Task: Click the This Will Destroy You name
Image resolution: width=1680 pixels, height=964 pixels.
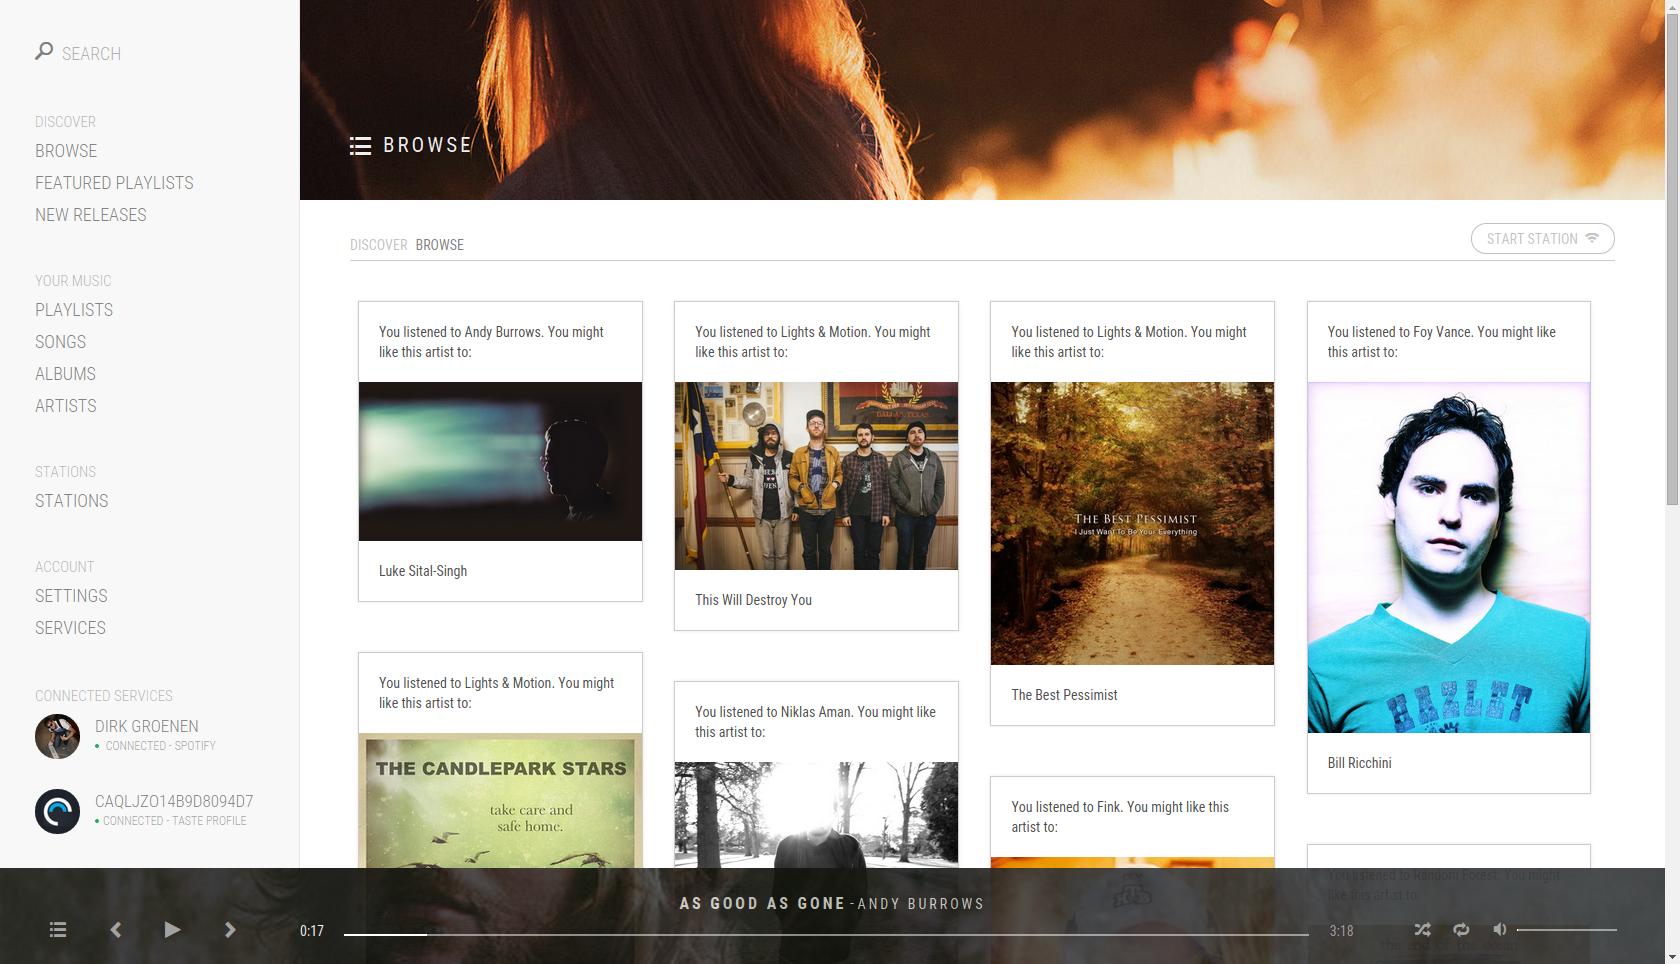Action: pyautogui.click(x=753, y=600)
